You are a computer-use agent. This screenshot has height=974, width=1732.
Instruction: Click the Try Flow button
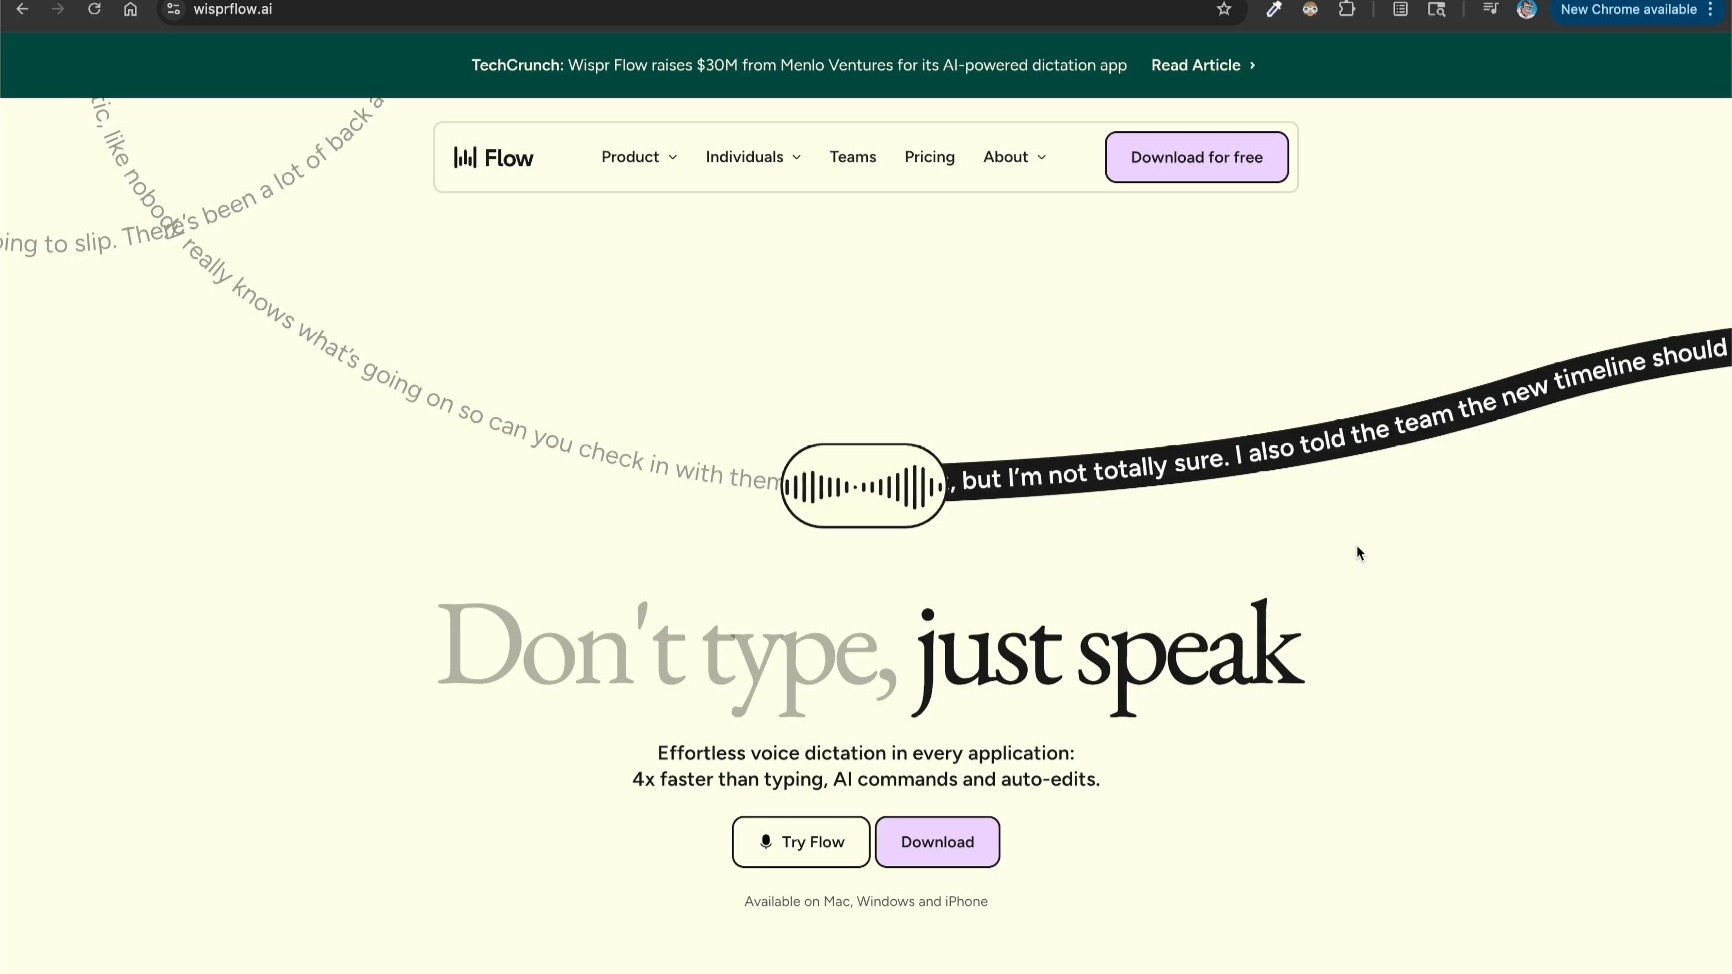point(801,842)
